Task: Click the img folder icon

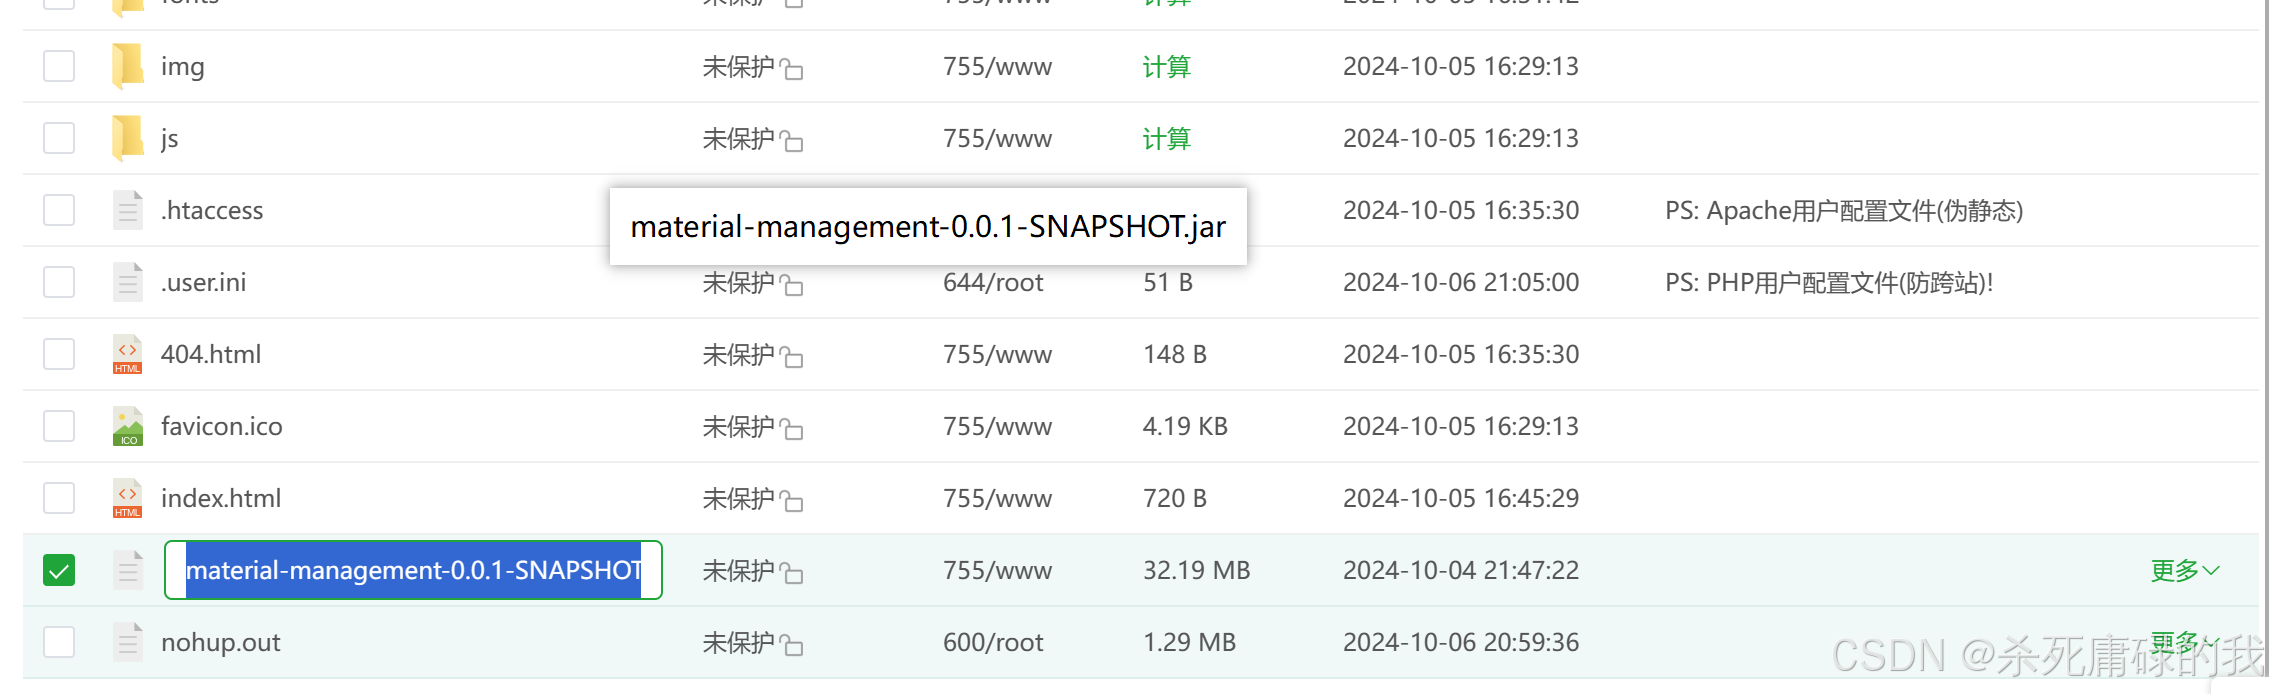Action: (x=127, y=66)
